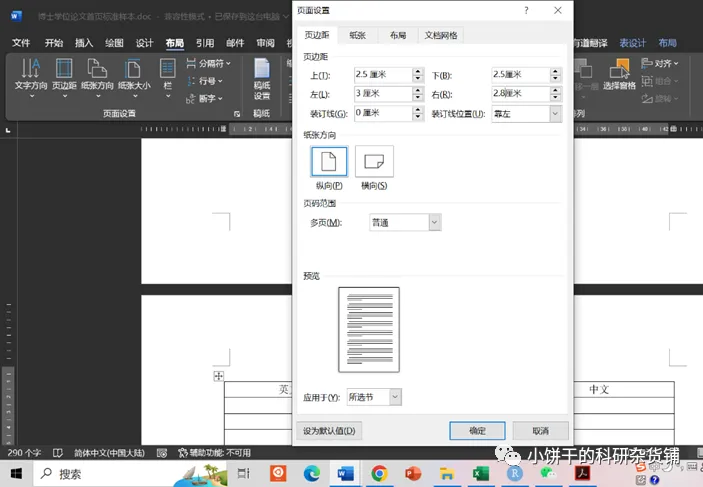Open the 开始 ribbon tab
Viewport: 703px width, 487px height.
click(54, 43)
